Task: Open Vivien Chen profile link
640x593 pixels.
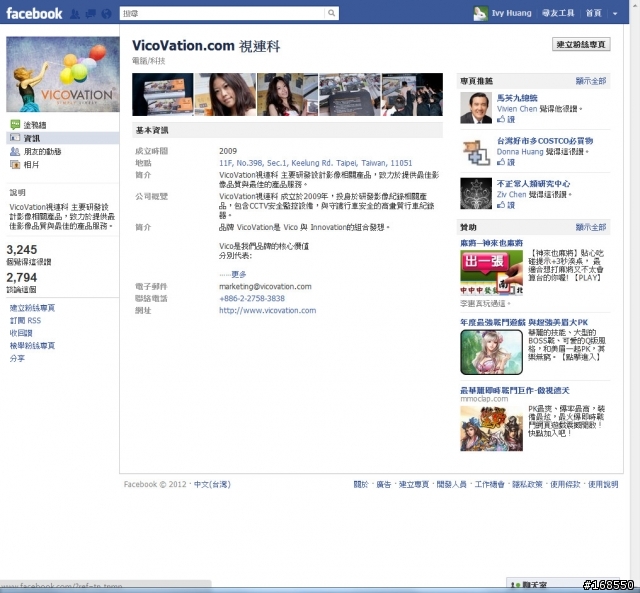Action: point(517,109)
